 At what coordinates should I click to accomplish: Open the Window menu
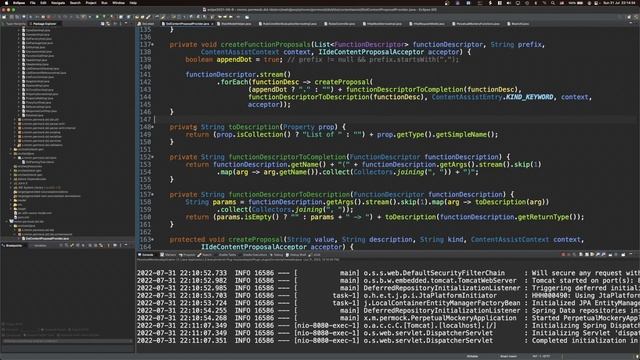tap(118, 3)
